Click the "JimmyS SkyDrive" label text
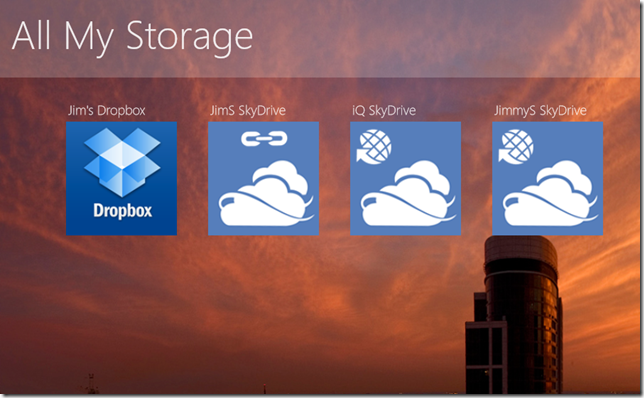Image resolution: width=644 pixels, height=398 pixels. 540,110
